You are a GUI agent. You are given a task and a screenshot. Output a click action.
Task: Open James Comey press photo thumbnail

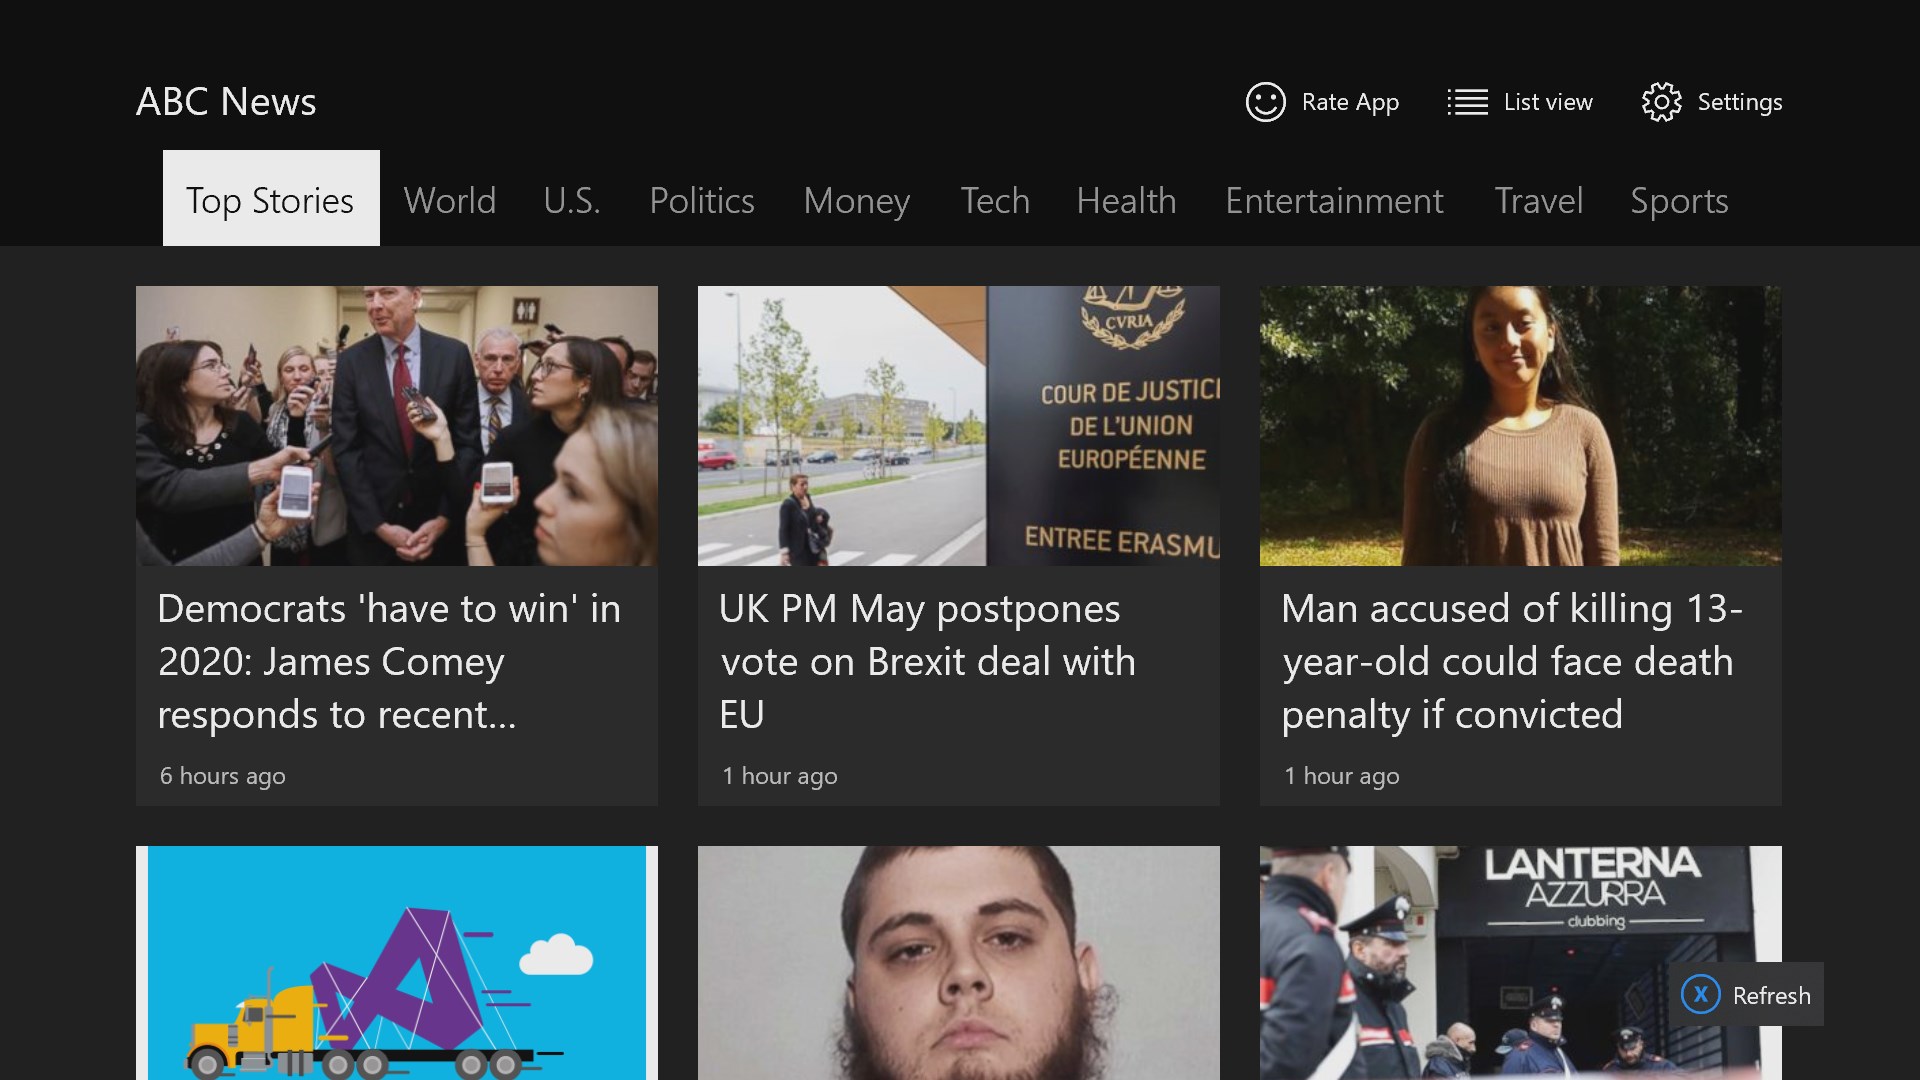(397, 426)
